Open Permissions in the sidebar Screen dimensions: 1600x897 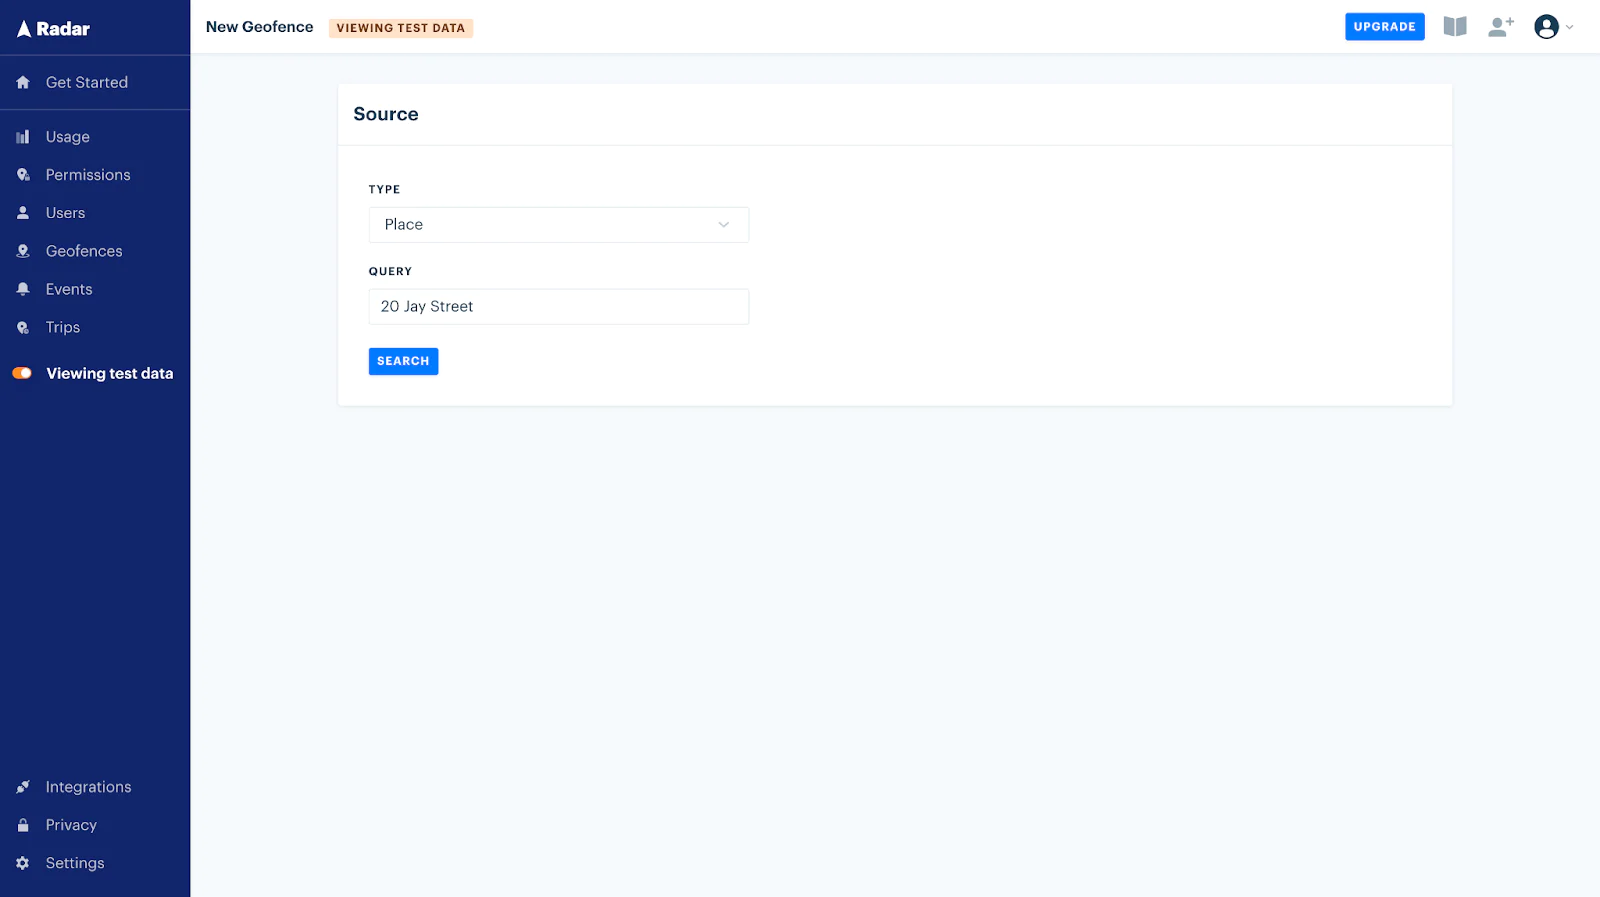88,175
